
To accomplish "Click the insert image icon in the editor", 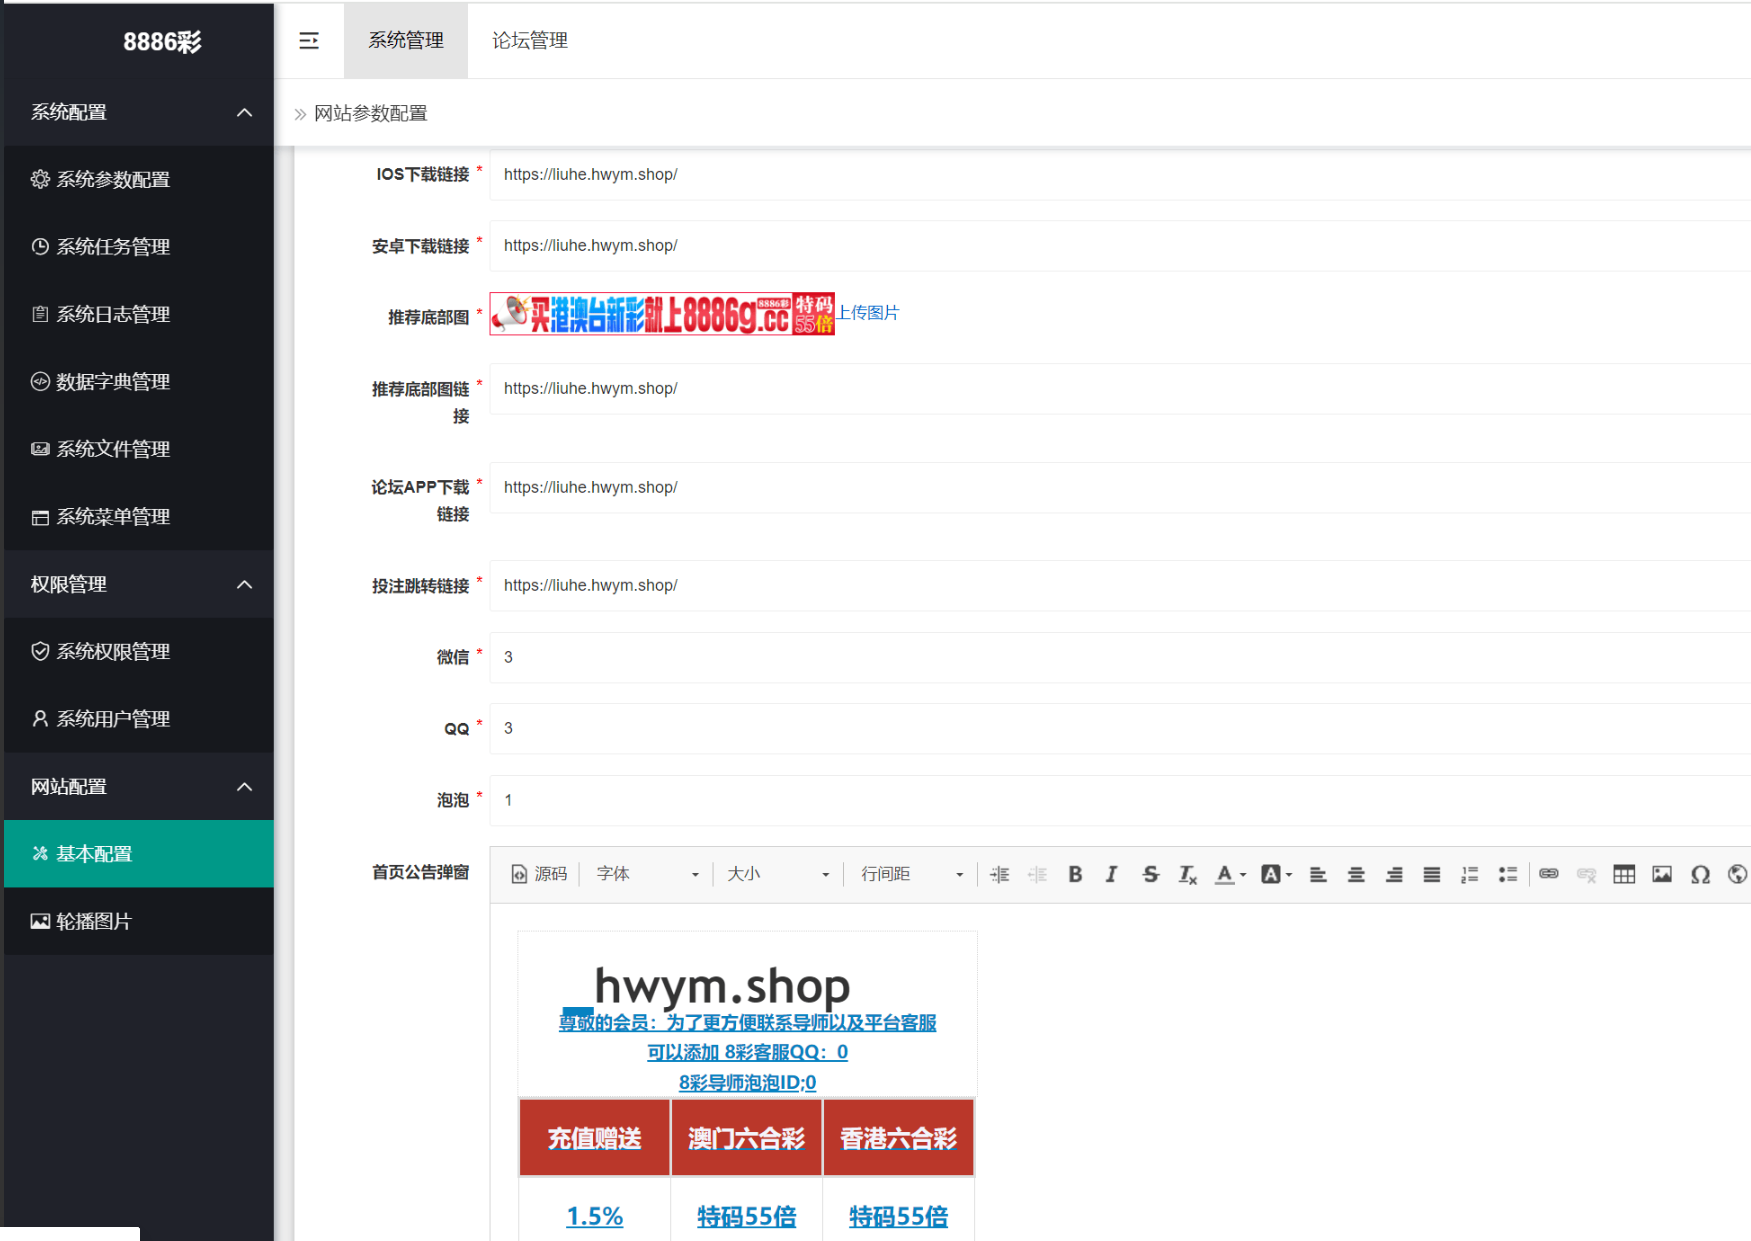I will pos(1662,874).
